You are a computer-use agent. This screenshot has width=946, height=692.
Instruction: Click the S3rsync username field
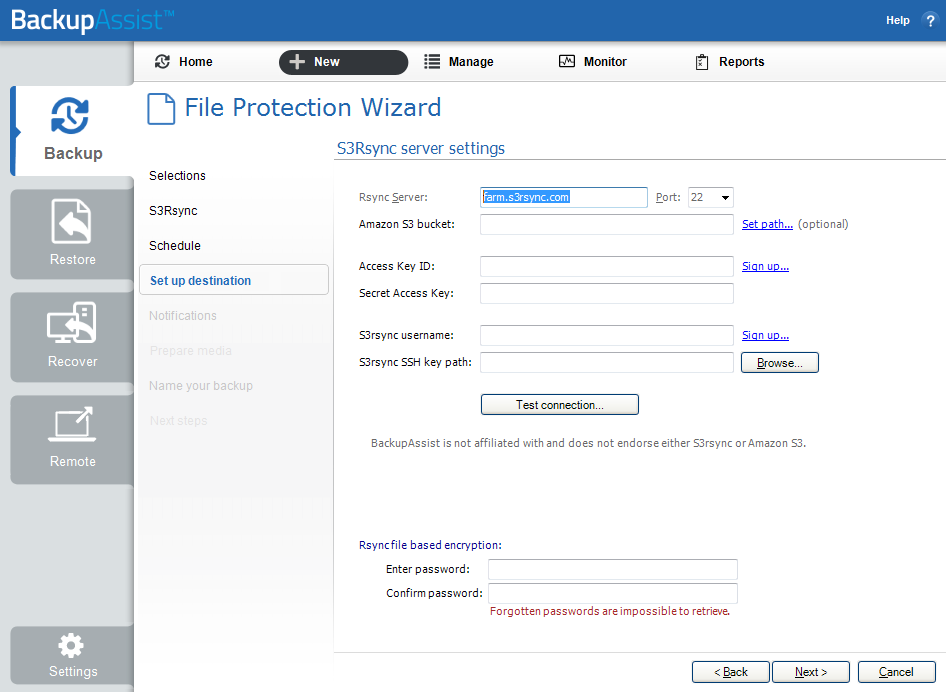[607, 335]
